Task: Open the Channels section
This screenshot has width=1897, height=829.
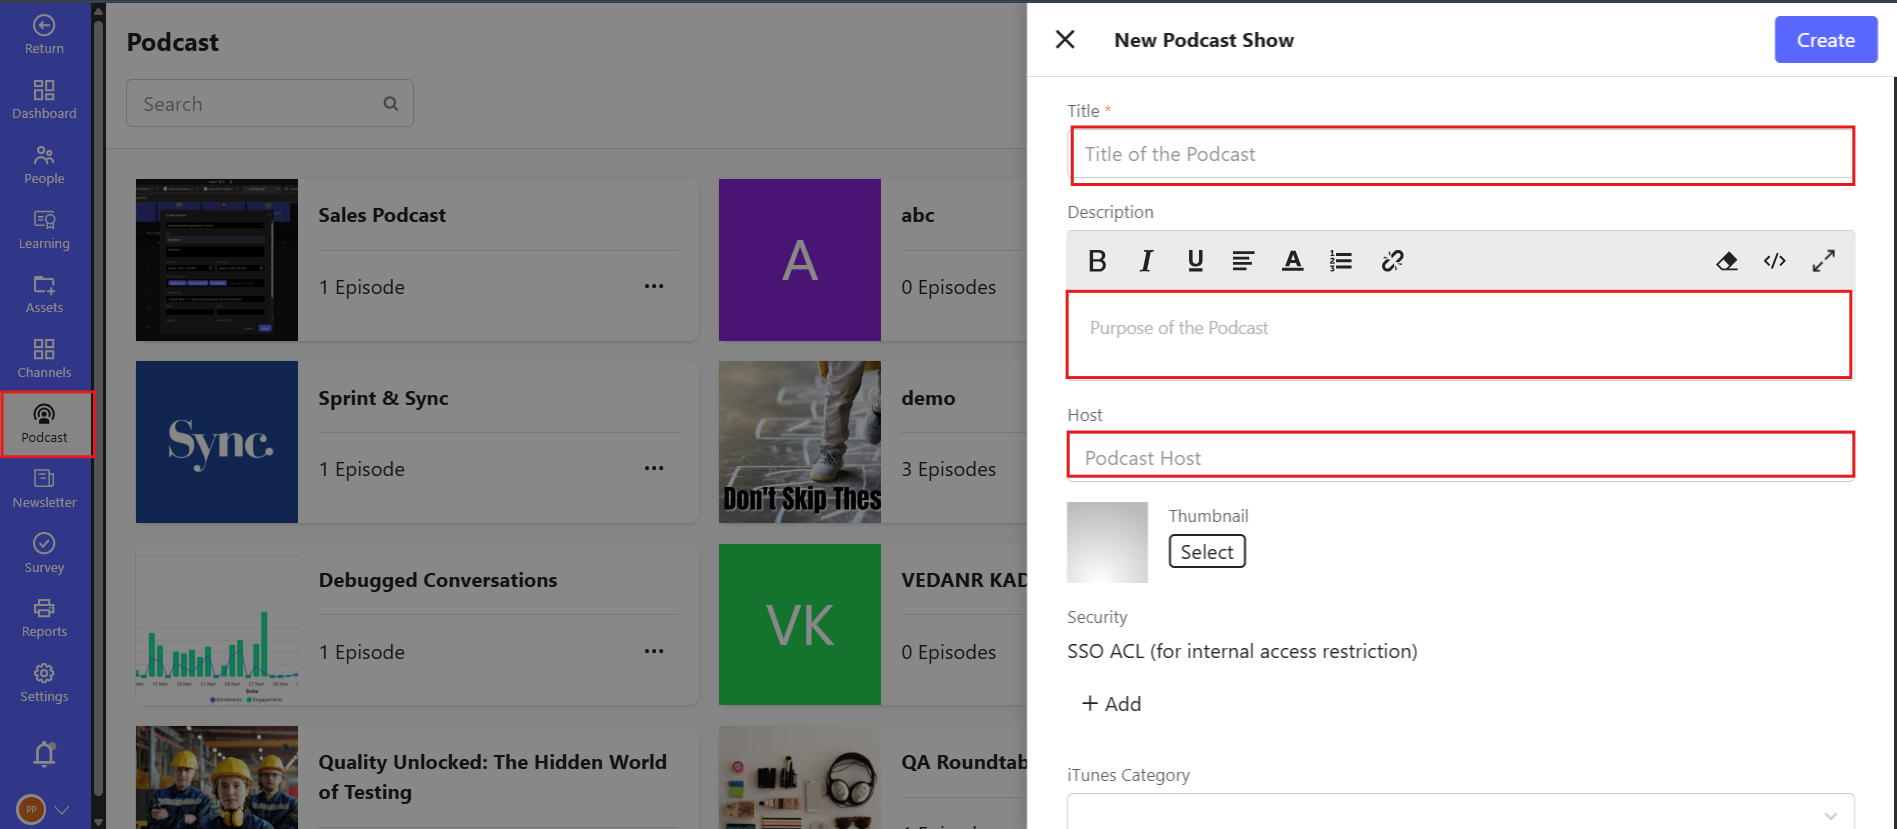Action: pos(44,359)
